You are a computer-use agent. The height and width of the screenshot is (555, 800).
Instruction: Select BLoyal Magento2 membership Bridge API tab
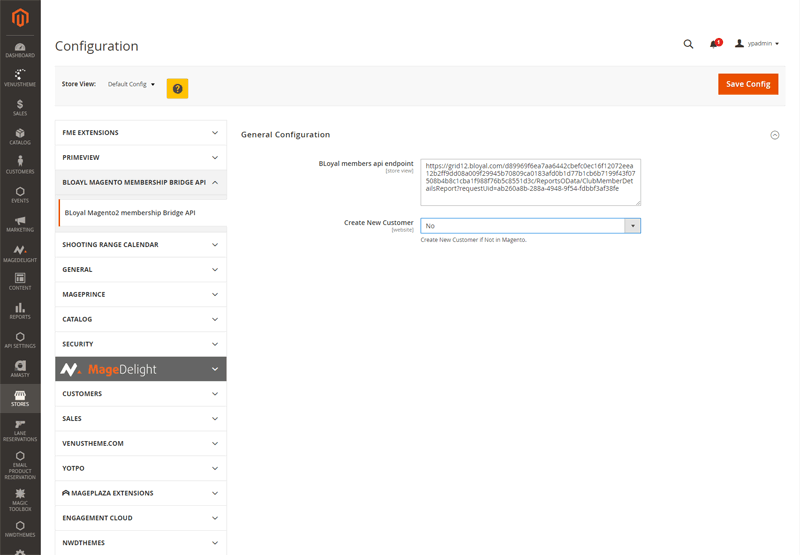coord(130,213)
